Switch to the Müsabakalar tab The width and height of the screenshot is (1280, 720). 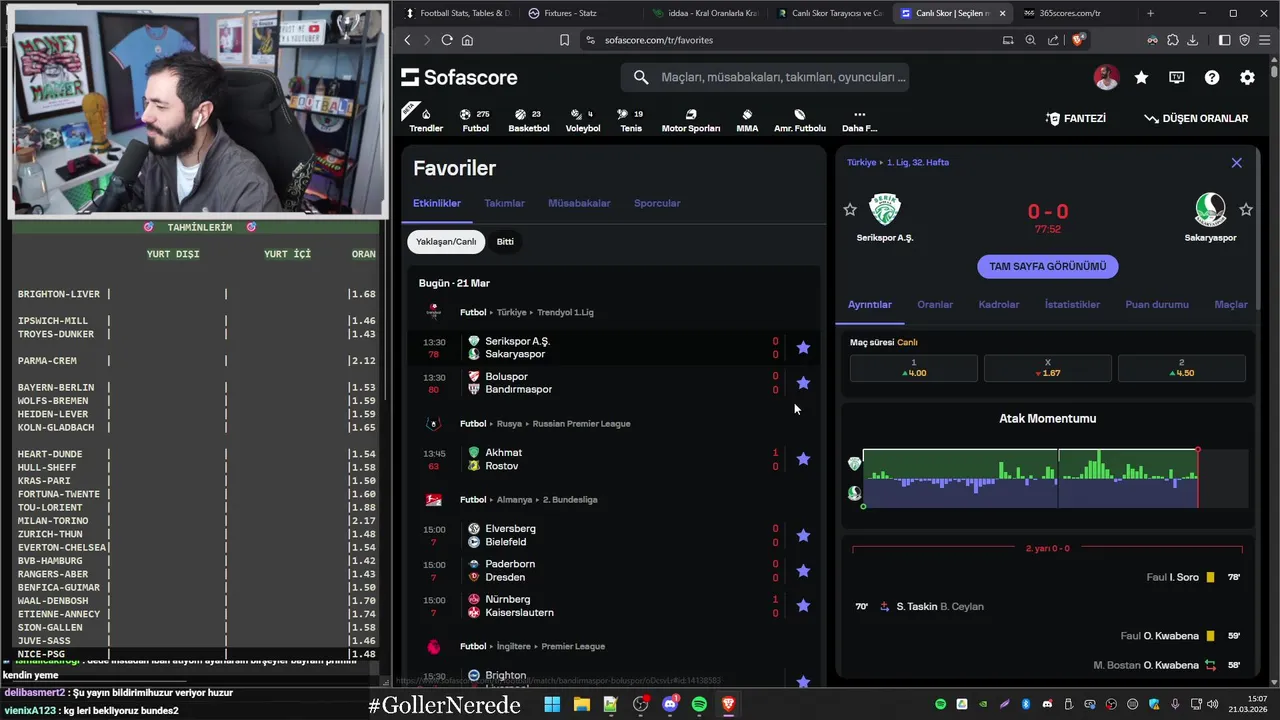click(x=579, y=203)
